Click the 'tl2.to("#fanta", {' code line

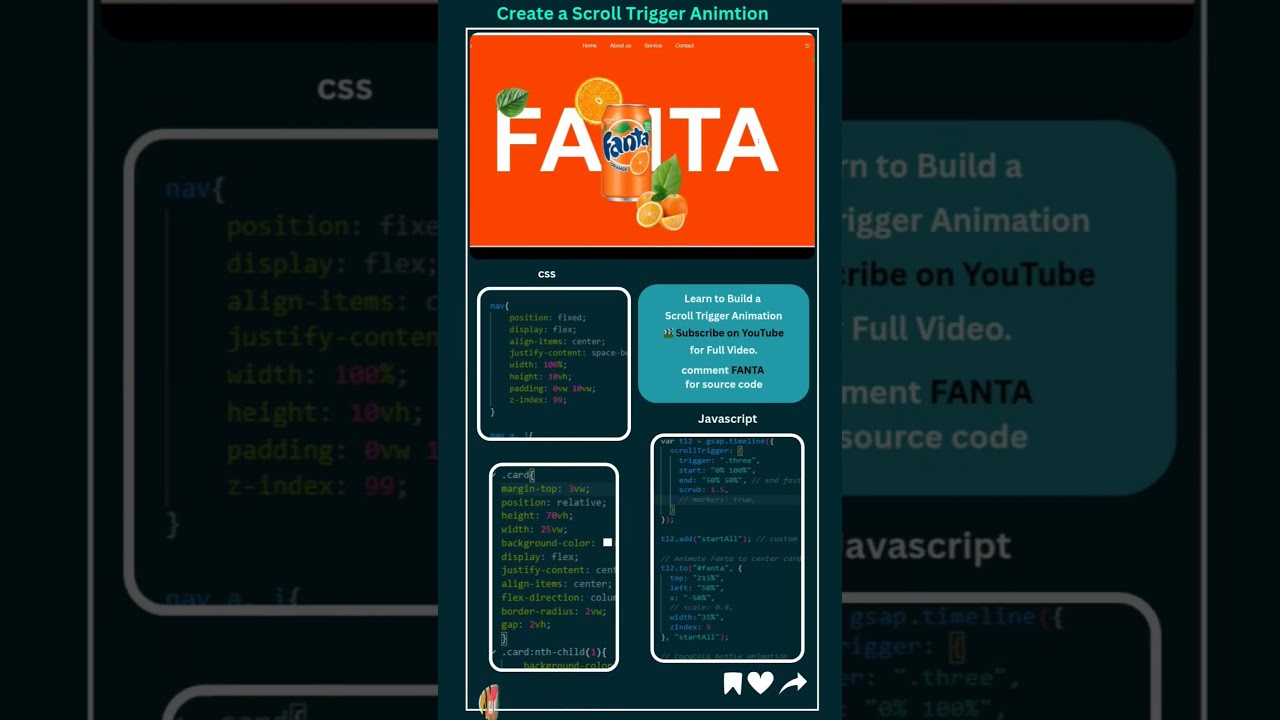[x=701, y=568]
